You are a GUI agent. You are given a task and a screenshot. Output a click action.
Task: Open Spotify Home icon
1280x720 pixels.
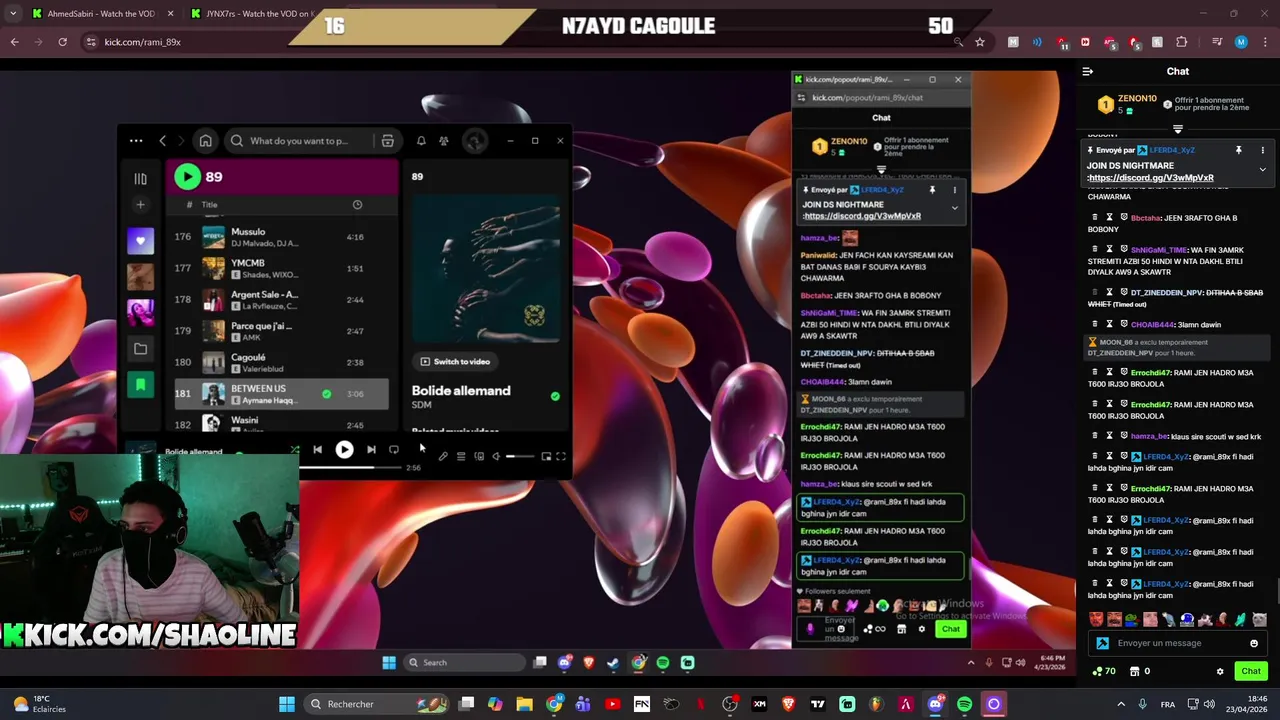pos(205,141)
